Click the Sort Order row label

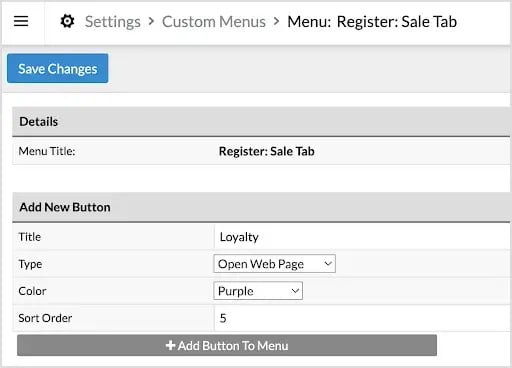[x=45, y=318]
